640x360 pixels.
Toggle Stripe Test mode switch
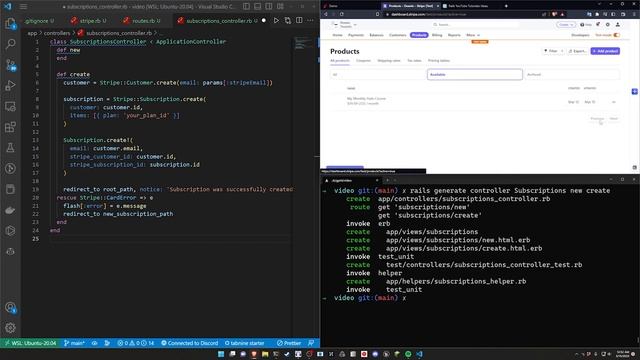(x=616, y=35)
